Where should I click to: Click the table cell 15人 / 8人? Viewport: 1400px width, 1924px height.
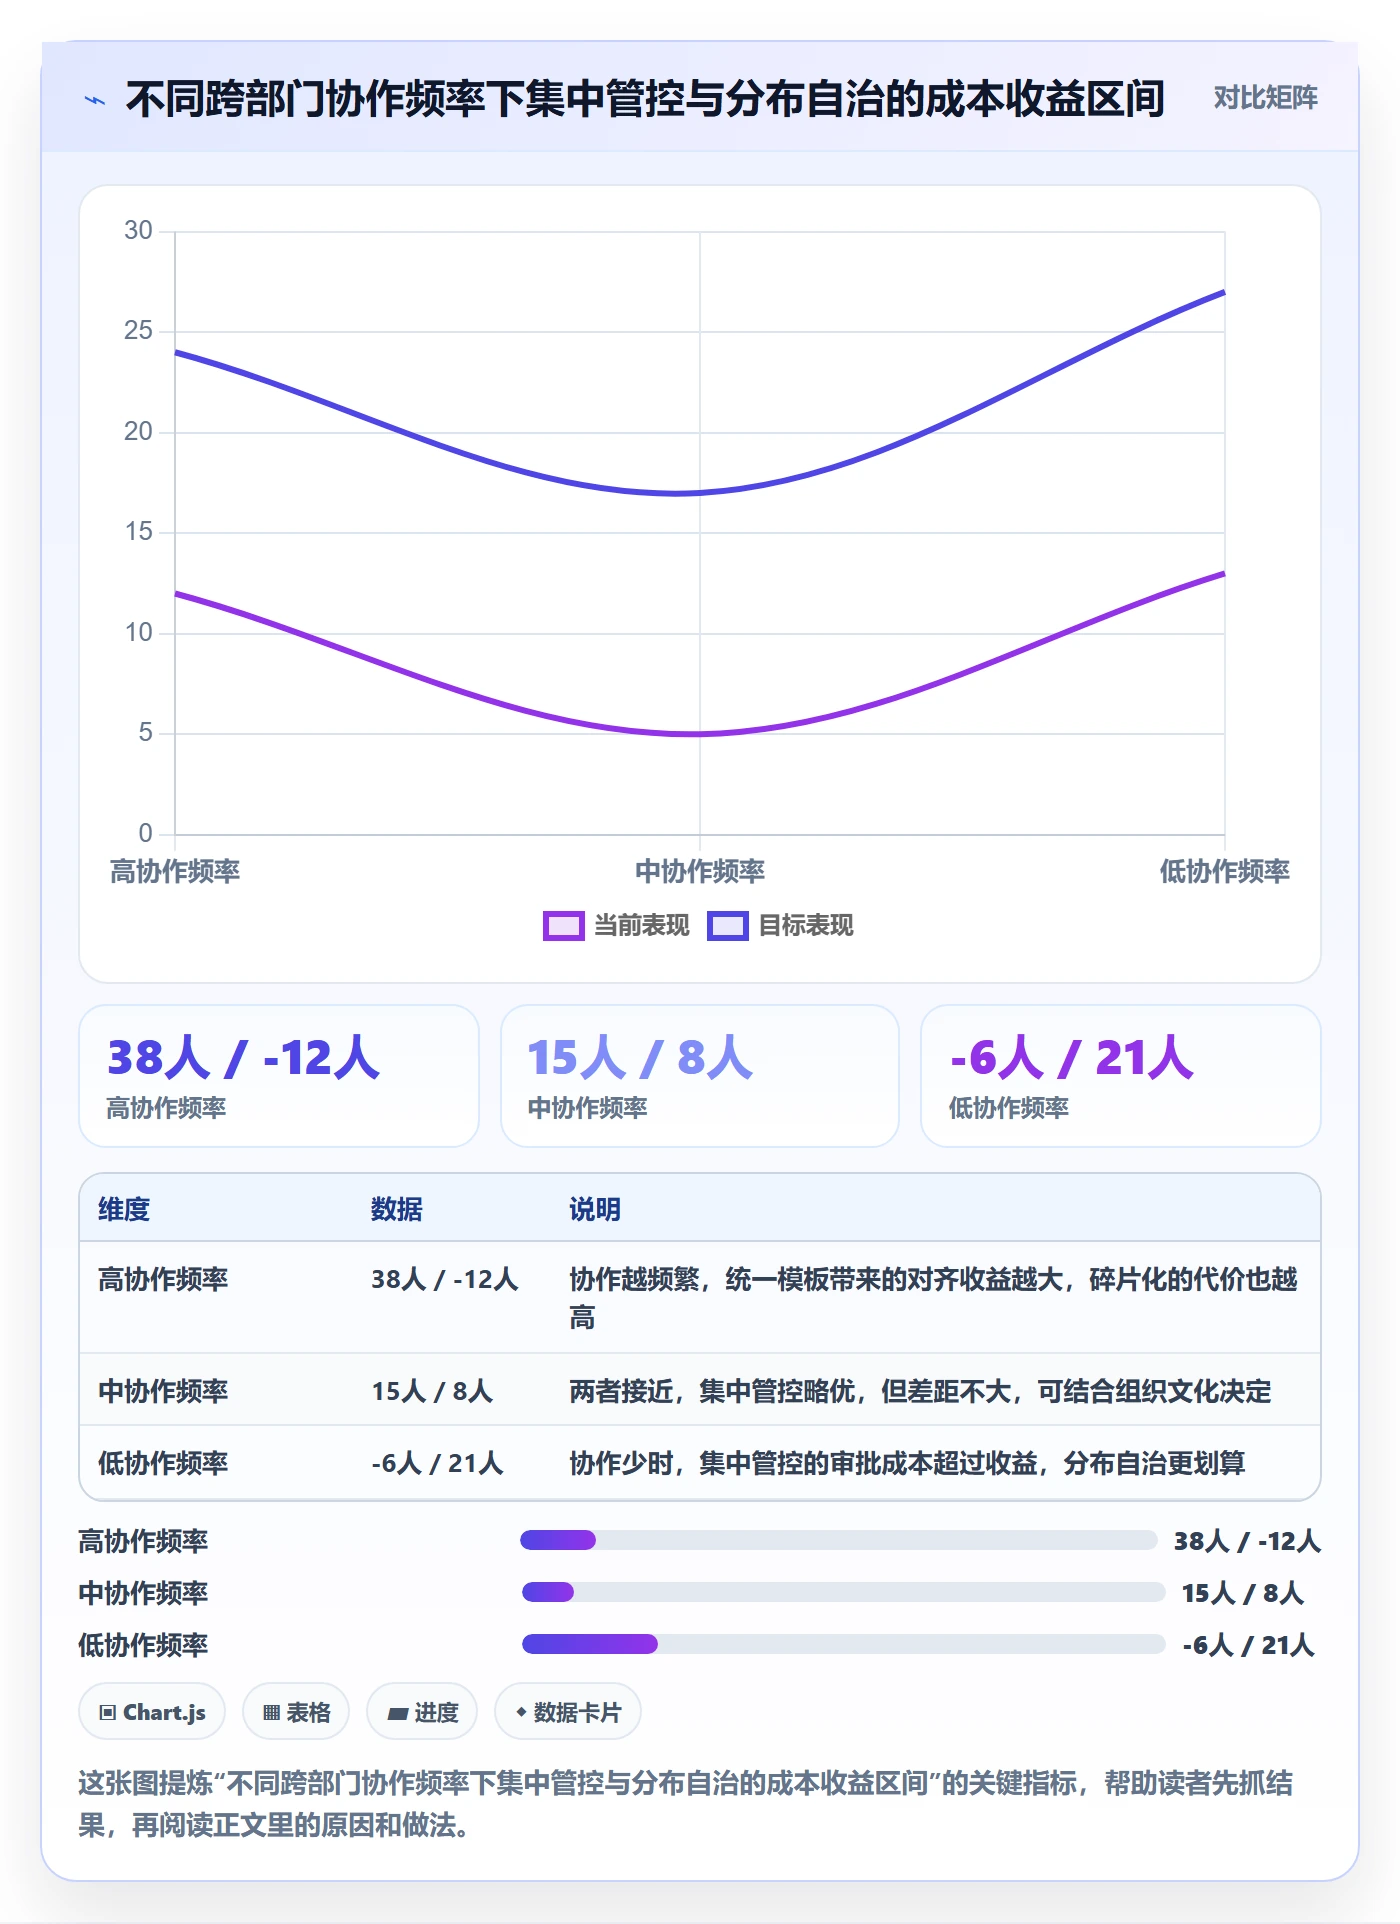(432, 1391)
